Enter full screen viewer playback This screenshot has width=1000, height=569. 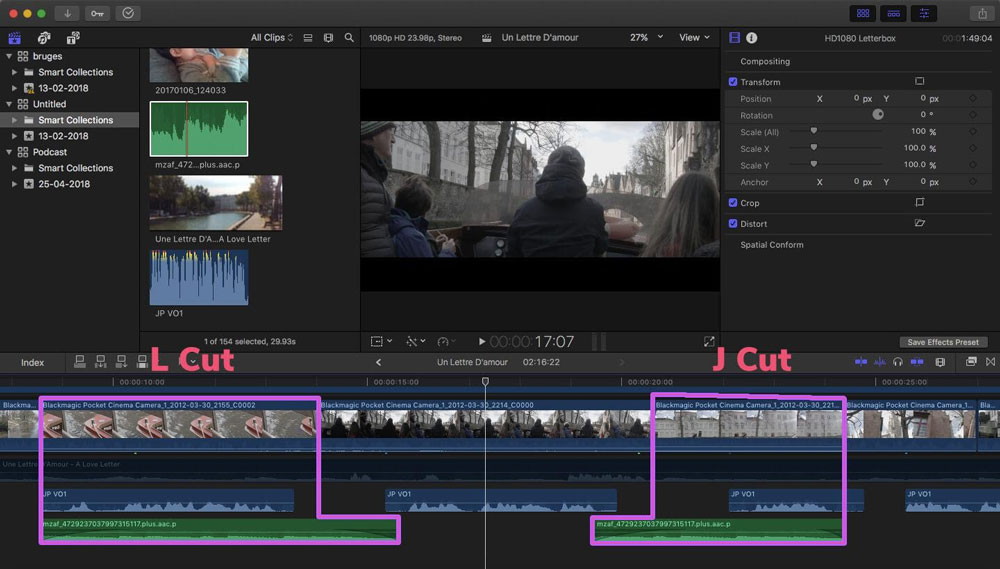709,342
